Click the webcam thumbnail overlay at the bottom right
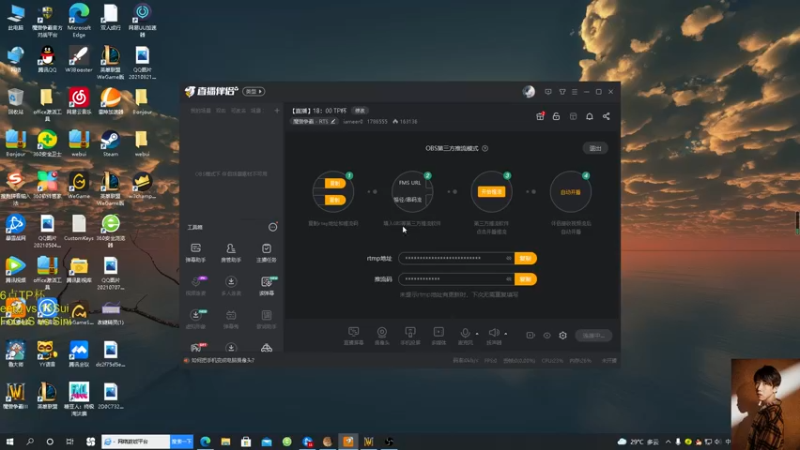The width and height of the screenshot is (800, 450). (x=765, y=404)
